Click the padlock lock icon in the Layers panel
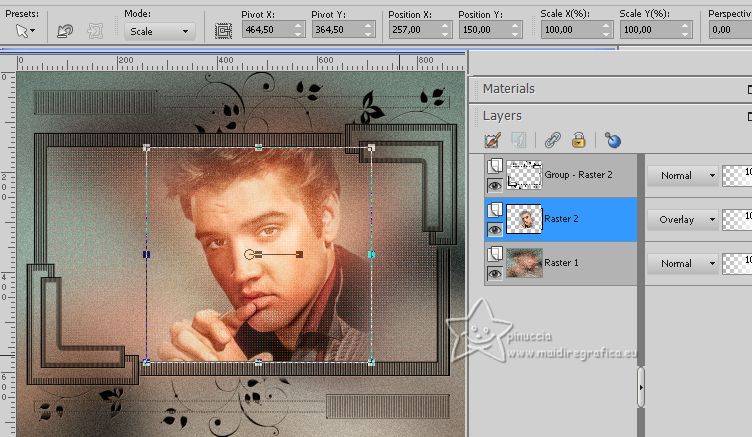Screen dimensions: 752x437 (x=578, y=141)
